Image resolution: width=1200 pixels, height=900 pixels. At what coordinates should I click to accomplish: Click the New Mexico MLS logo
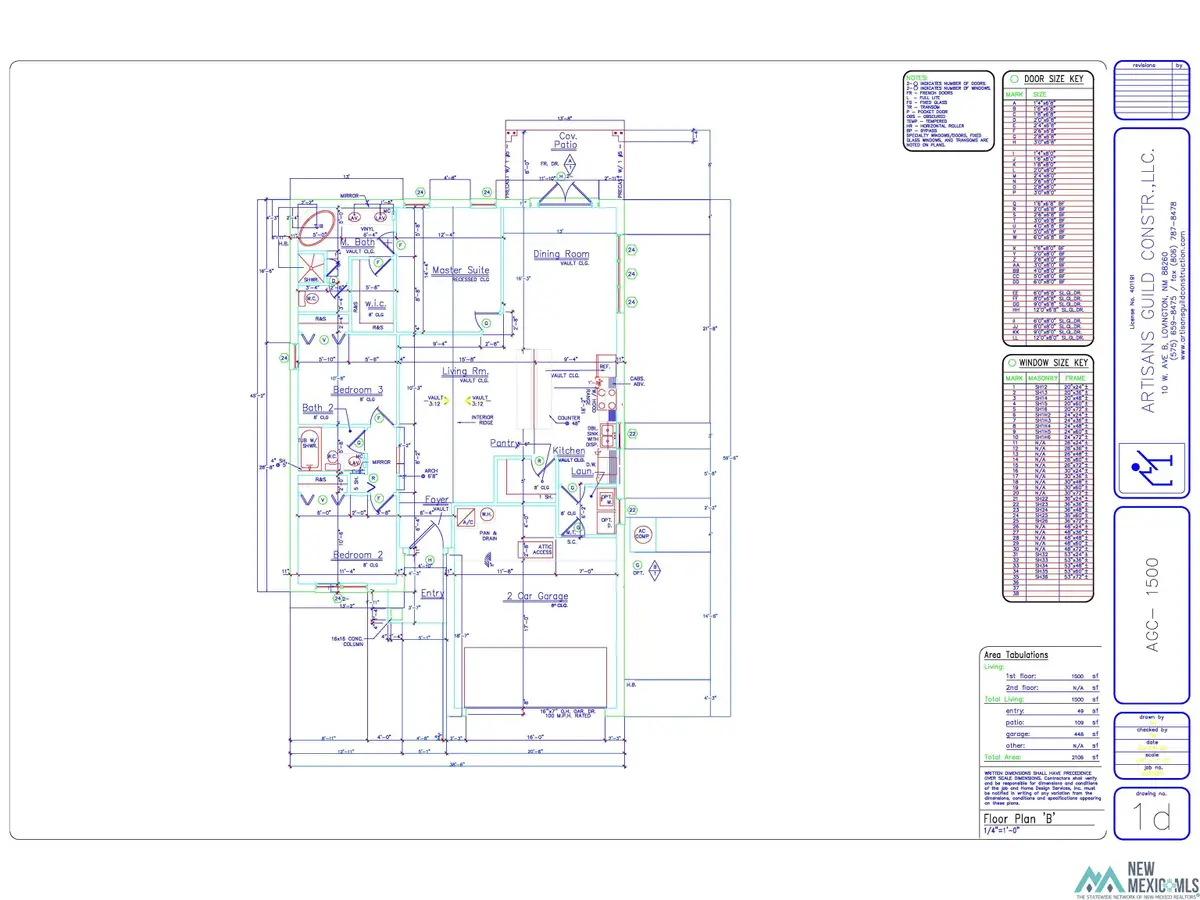click(x=1136, y=875)
